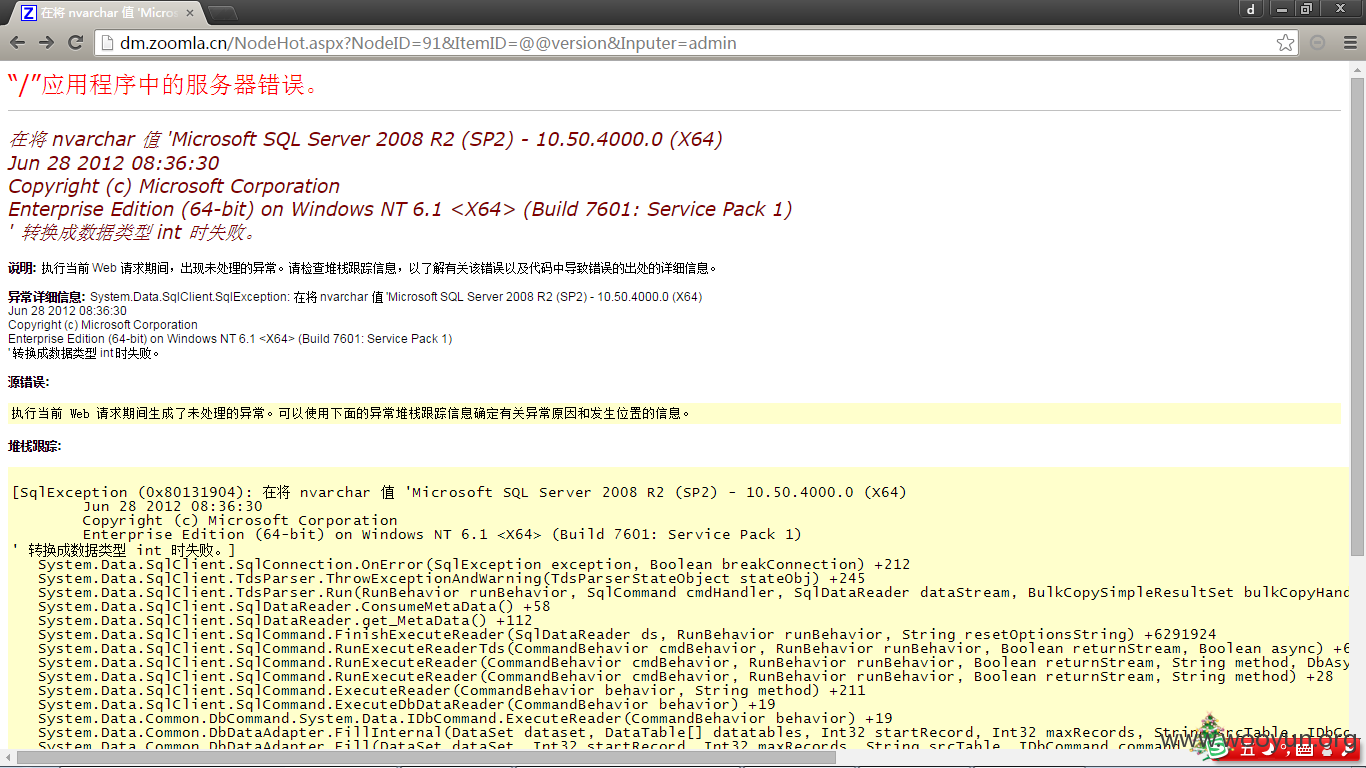1366x768 pixels.
Task: Go forward to the next page
Action: pos(46,43)
